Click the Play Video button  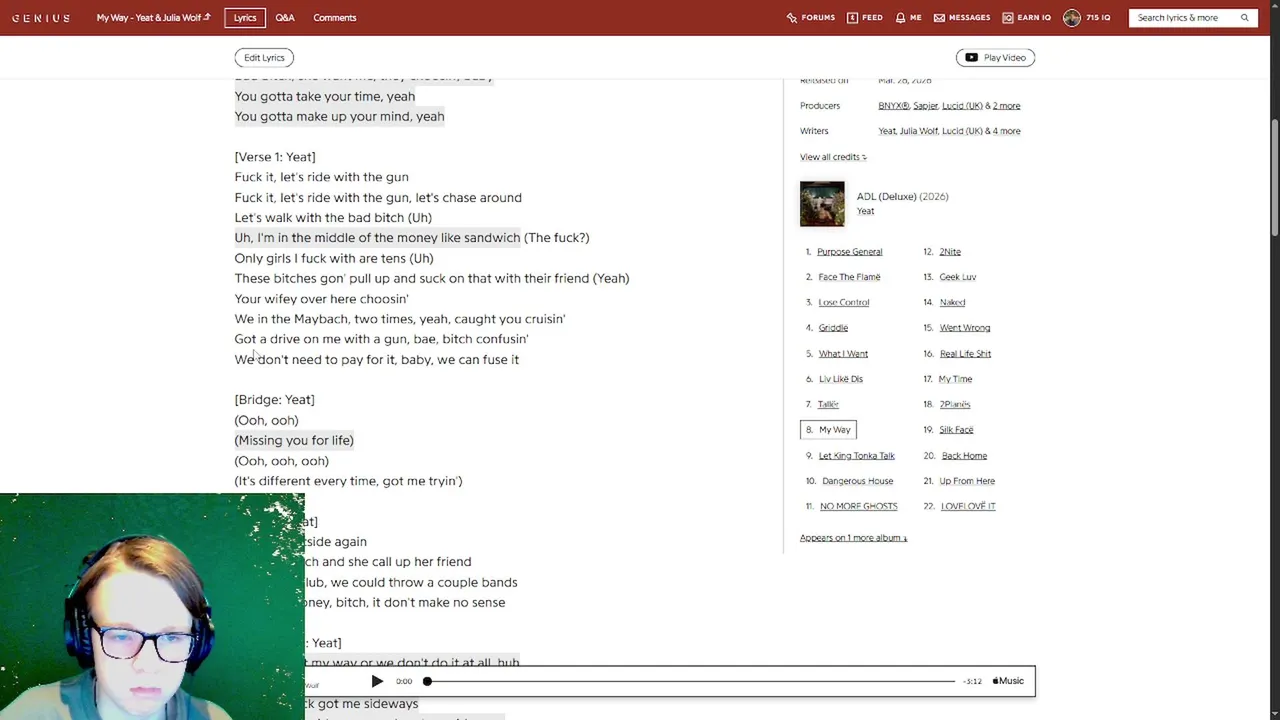coord(995,58)
